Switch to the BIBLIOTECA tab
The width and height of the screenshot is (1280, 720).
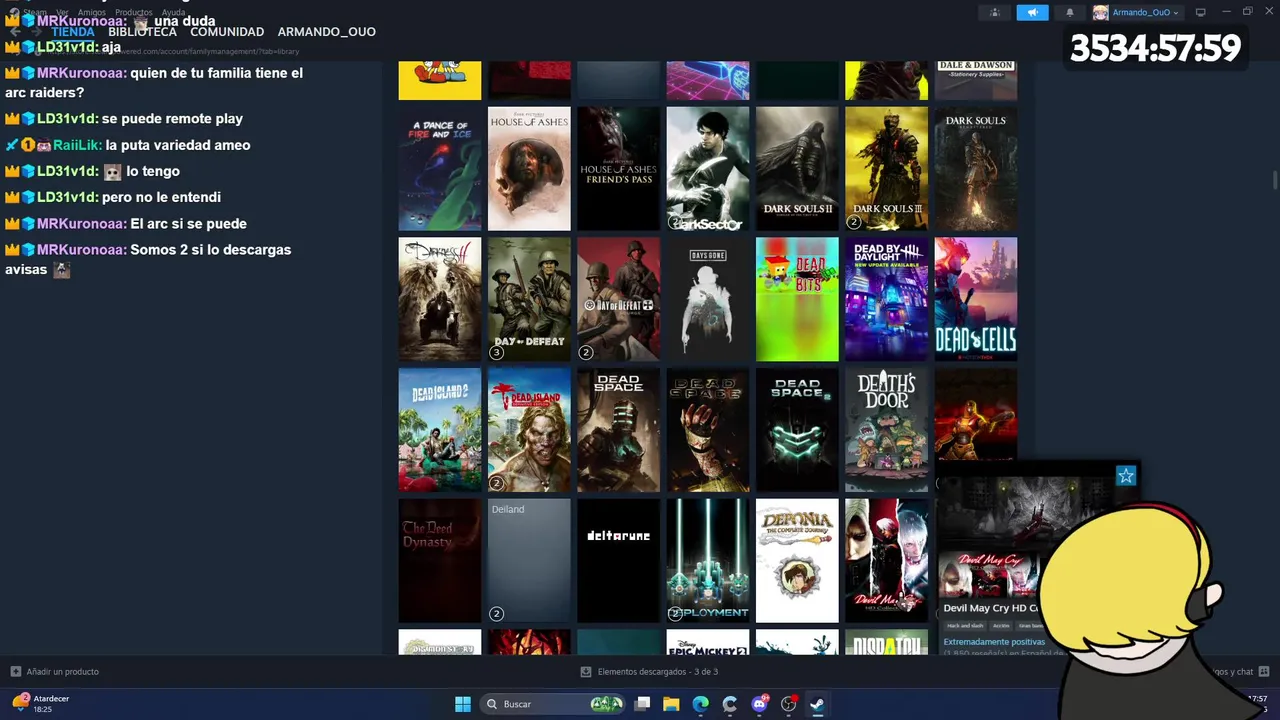tap(142, 32)
